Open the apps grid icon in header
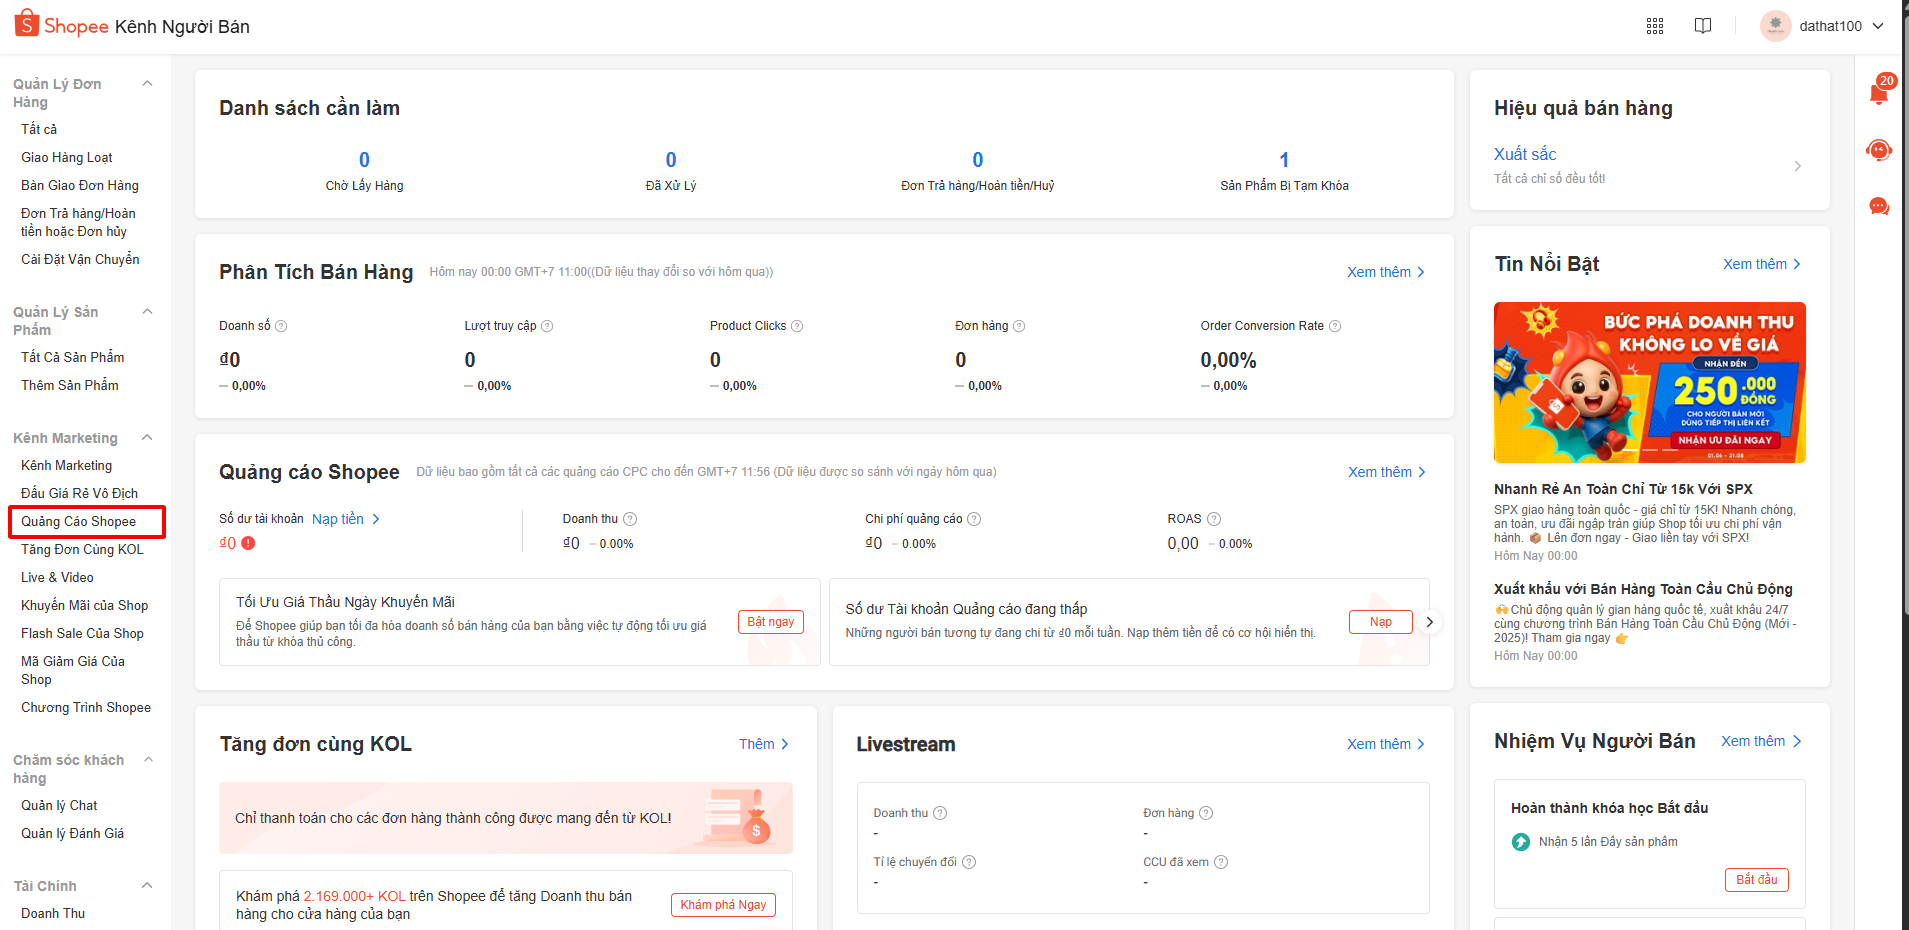This screenshot has height=930, width=1909. point(1655,26)
